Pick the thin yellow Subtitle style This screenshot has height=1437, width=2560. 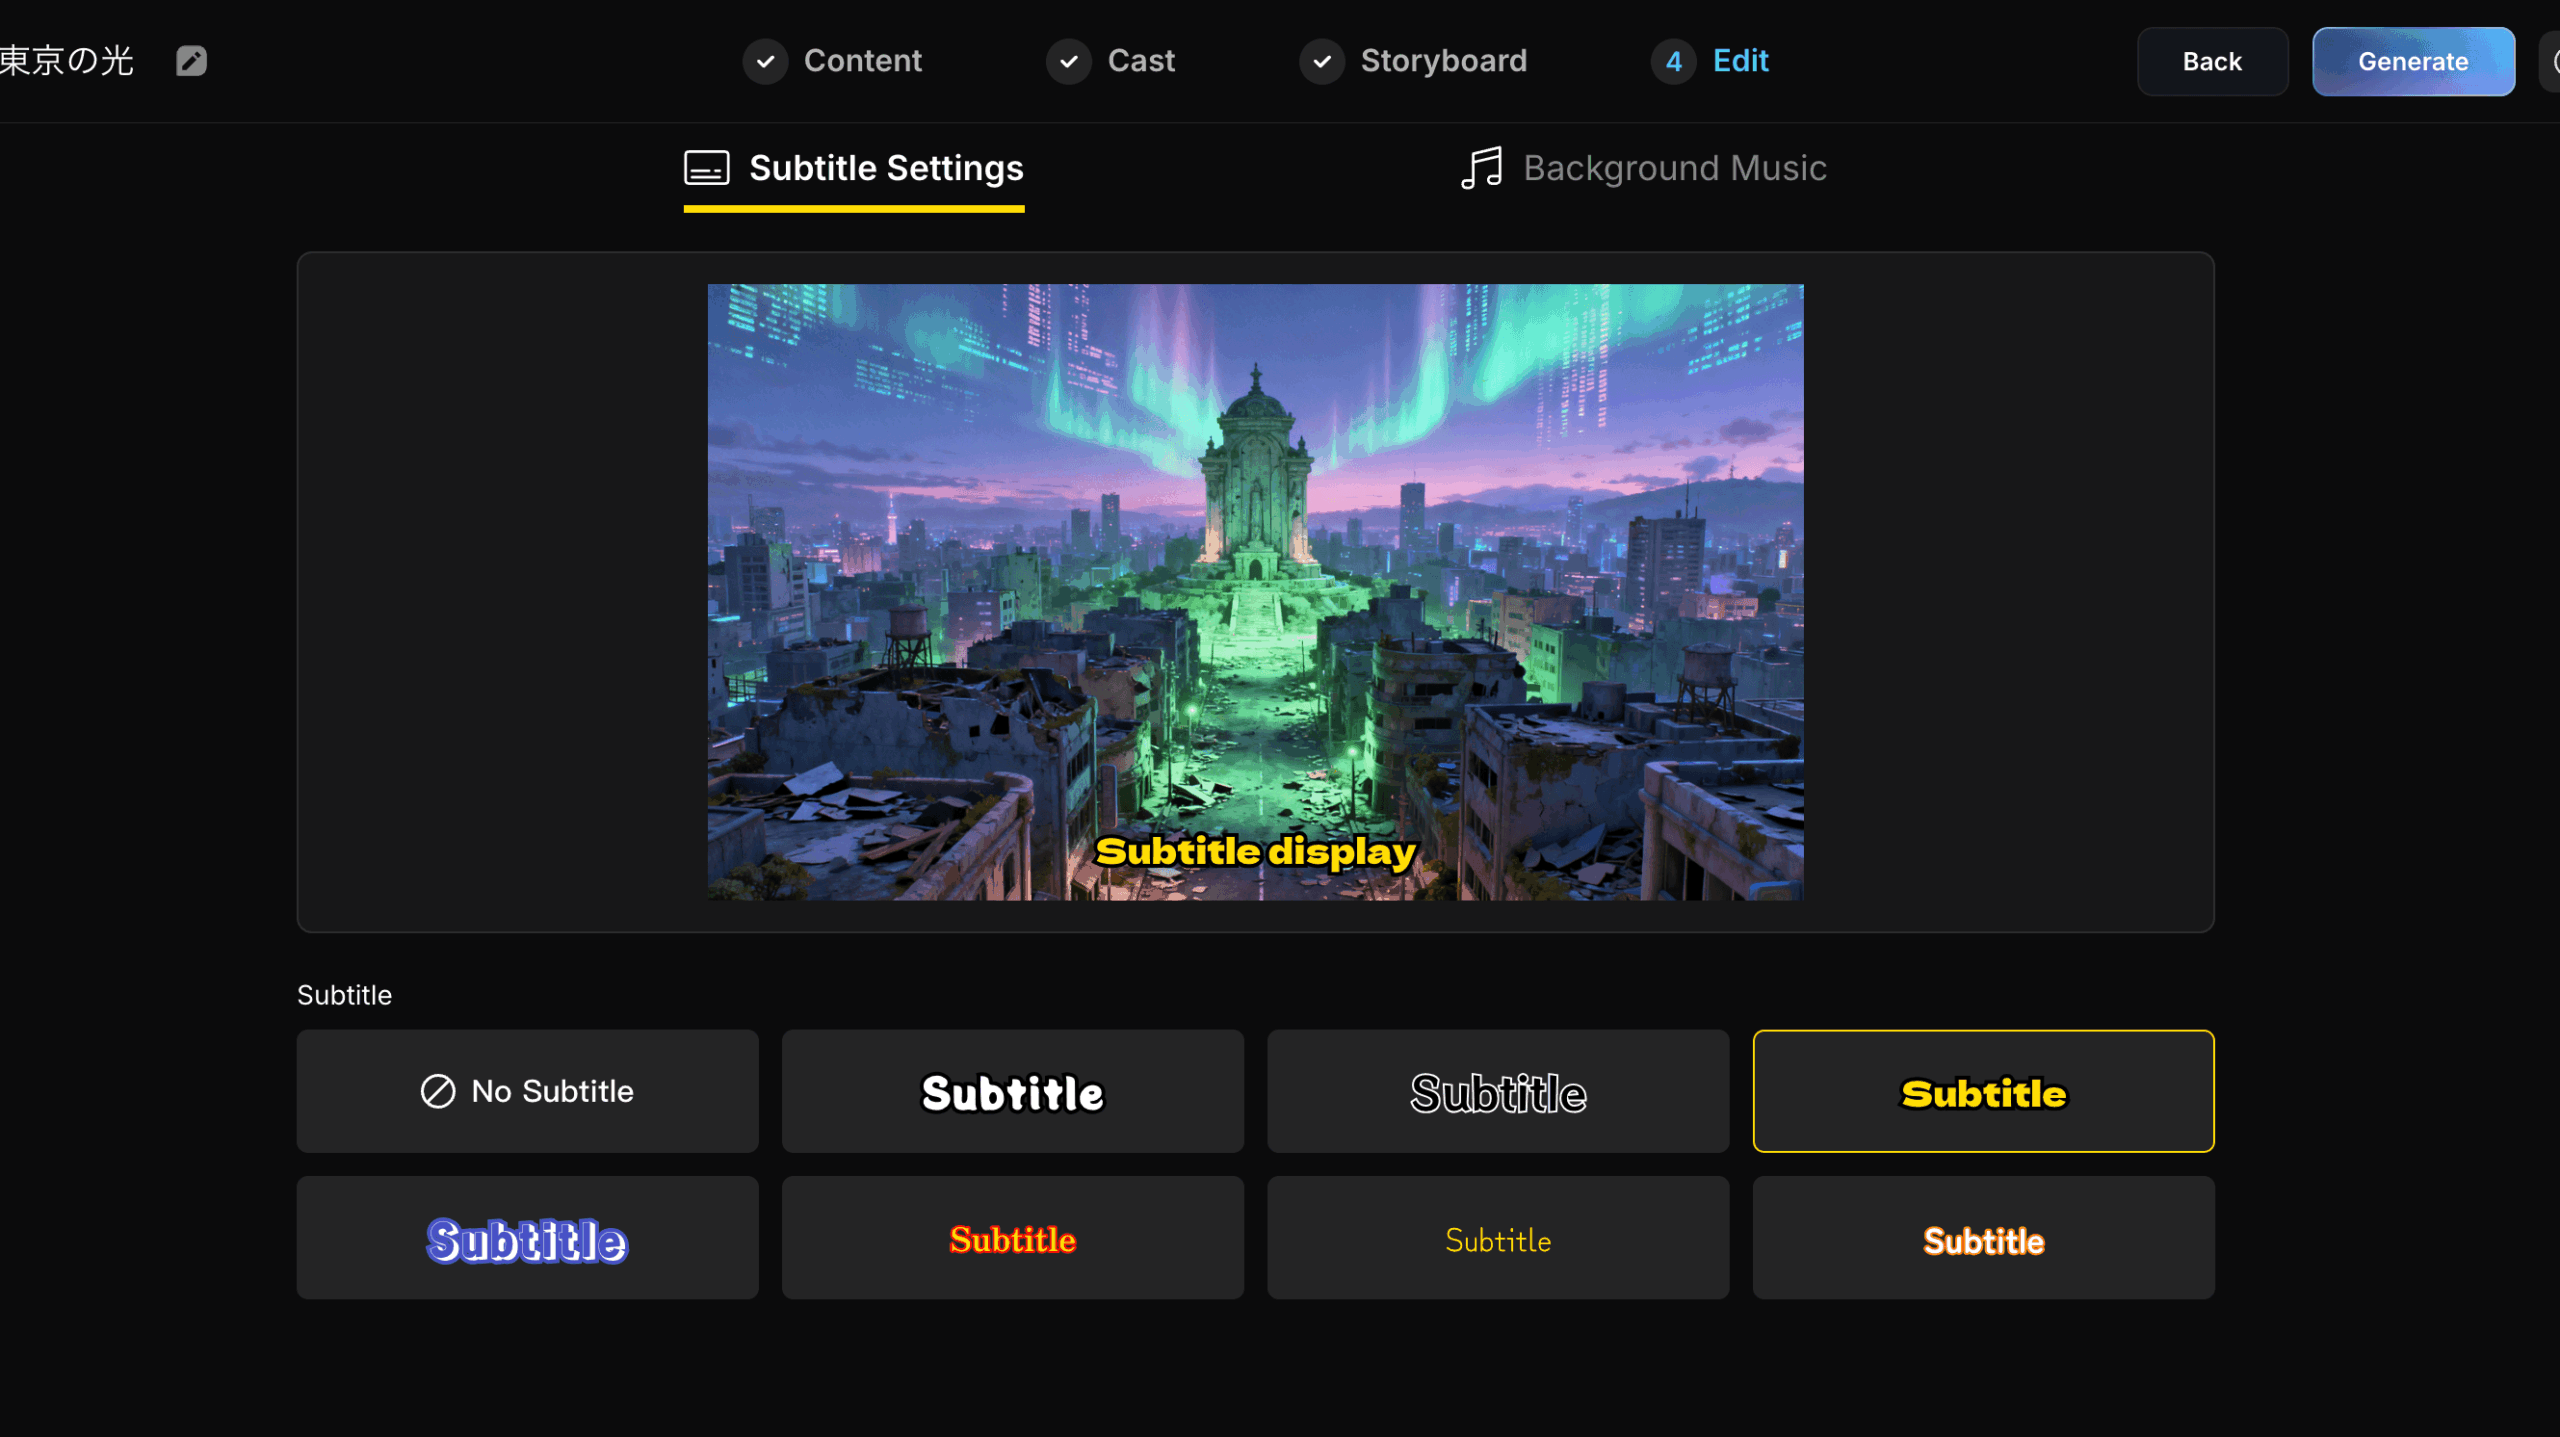click(1497, 1238)
